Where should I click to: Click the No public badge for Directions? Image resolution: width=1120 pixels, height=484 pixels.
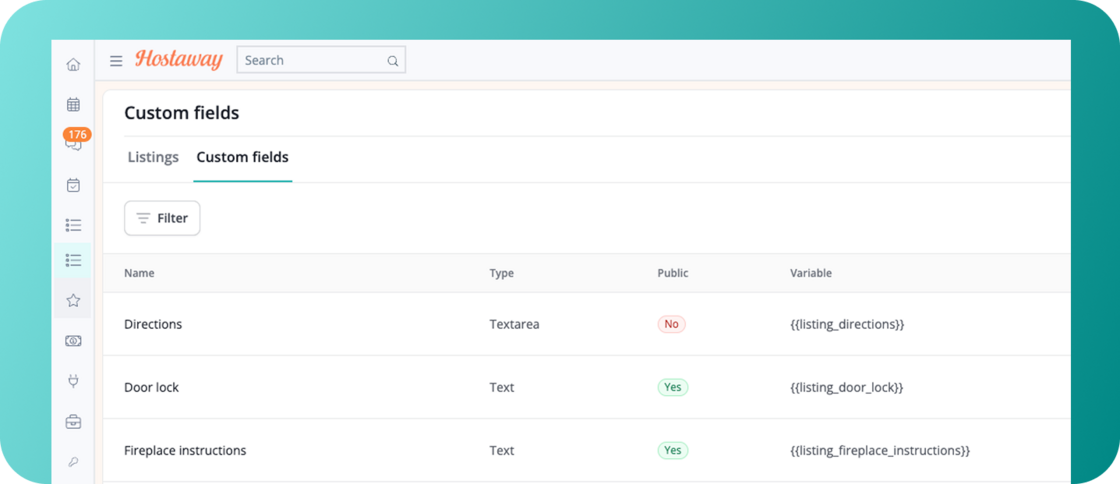pos(671,324)
